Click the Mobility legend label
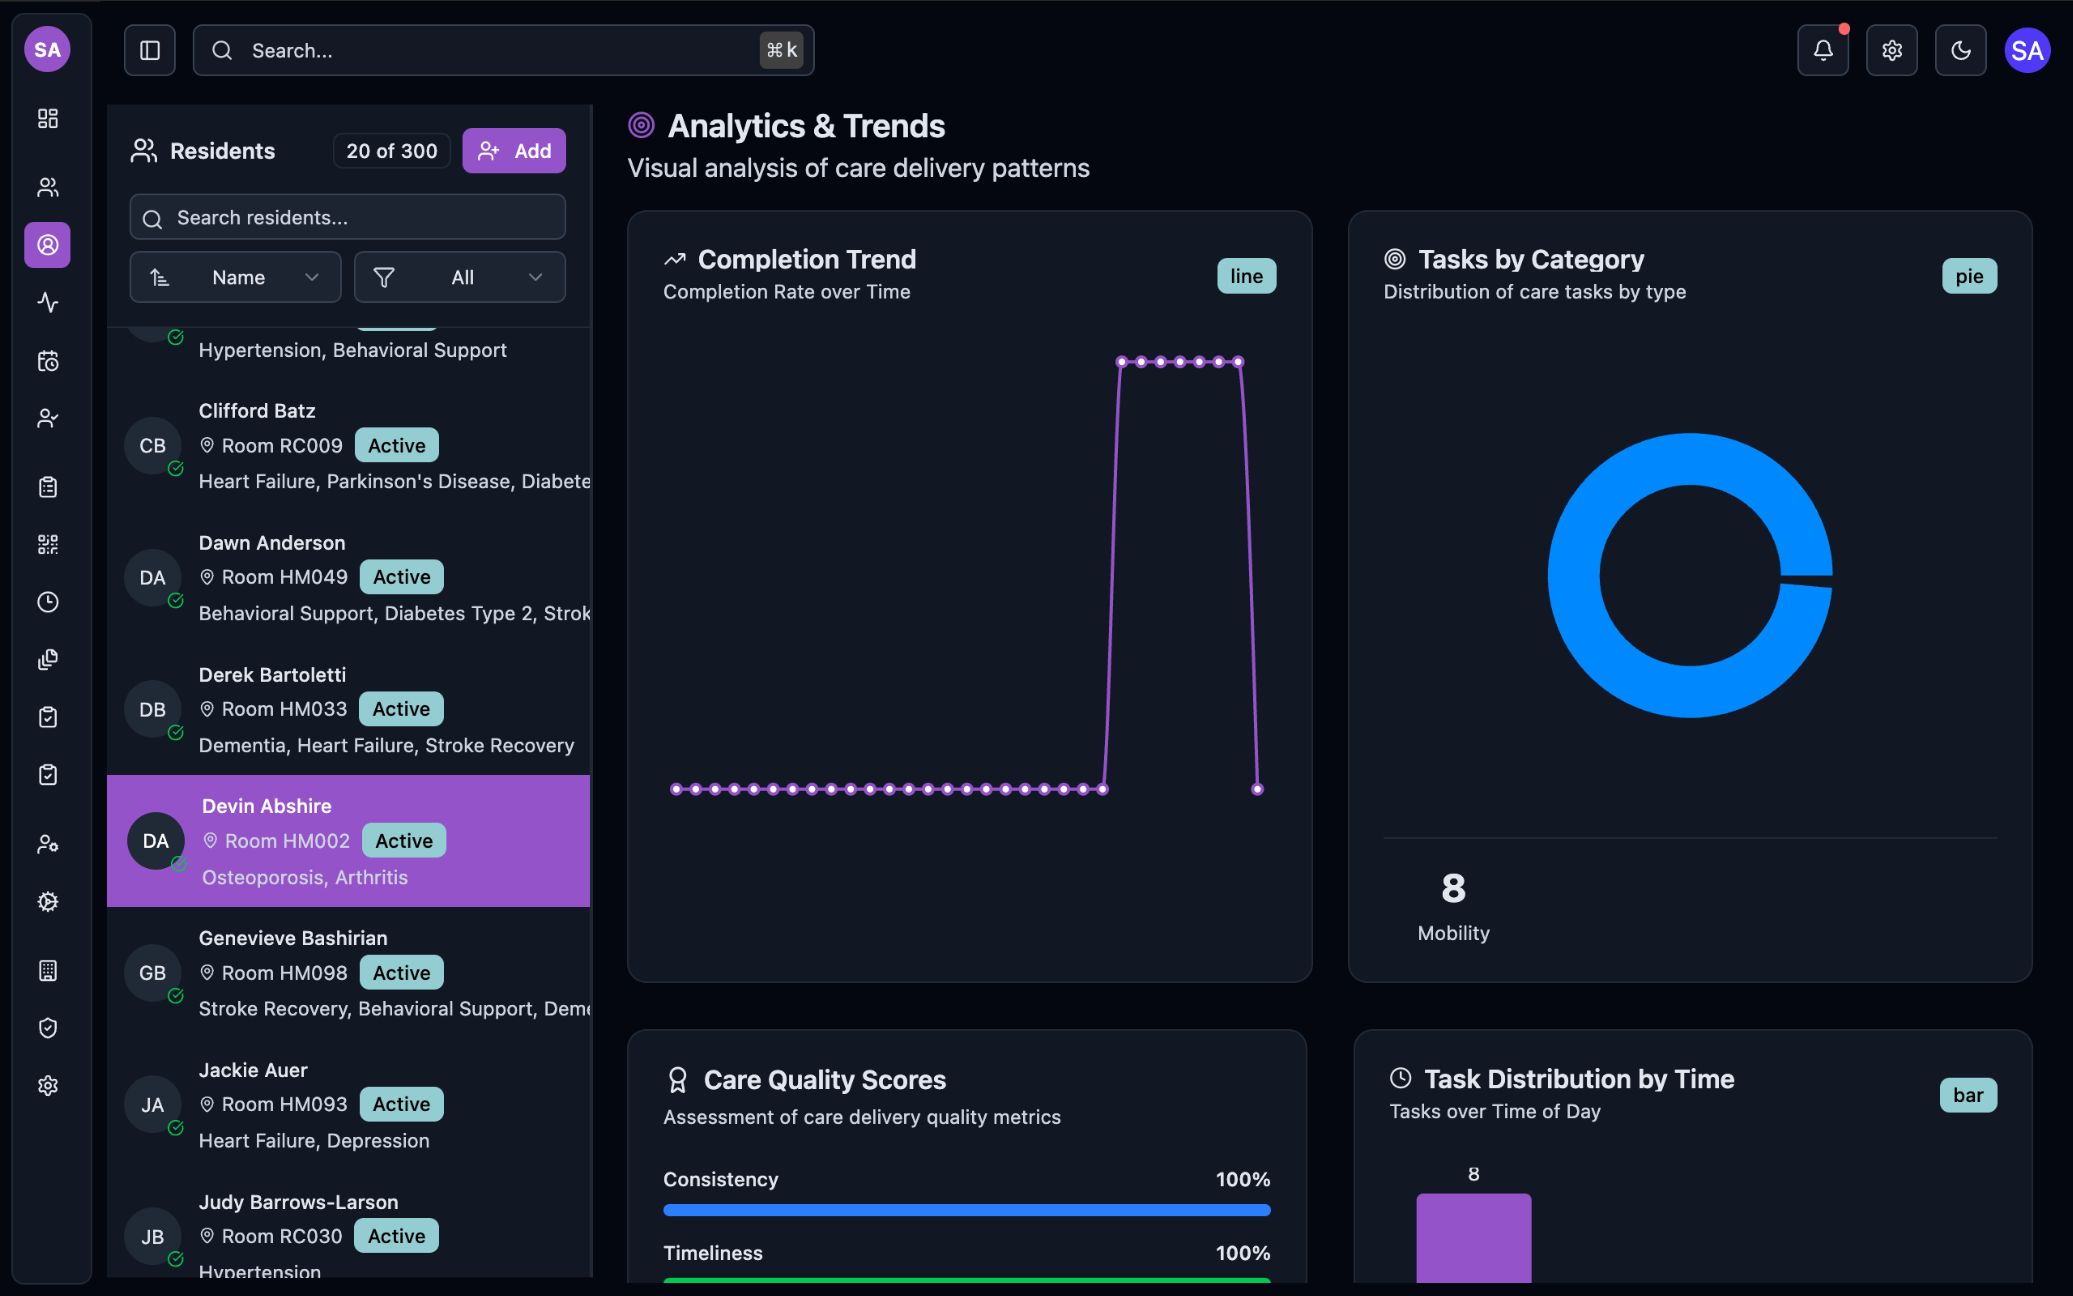This screenshot has height=1296, width=2073. coord(1454,933)
